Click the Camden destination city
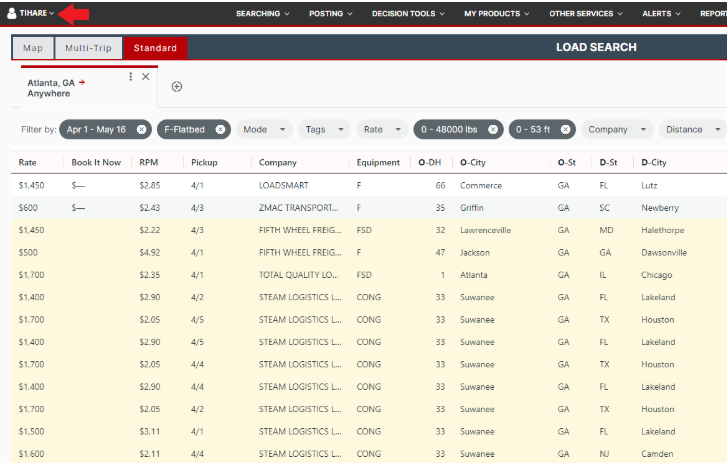 [x=657, y=454]
